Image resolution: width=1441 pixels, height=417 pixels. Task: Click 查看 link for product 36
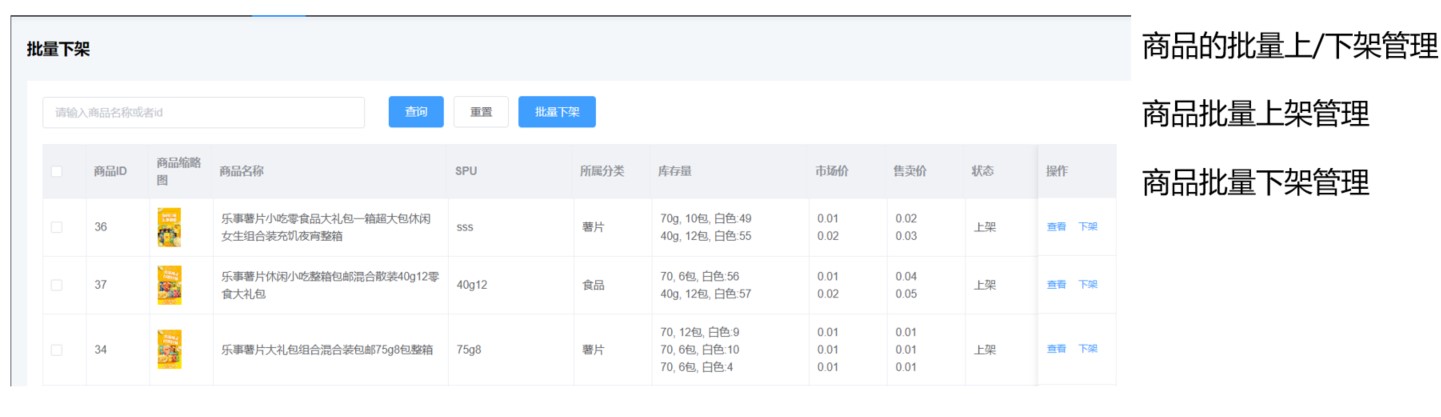pos(1056,227)
